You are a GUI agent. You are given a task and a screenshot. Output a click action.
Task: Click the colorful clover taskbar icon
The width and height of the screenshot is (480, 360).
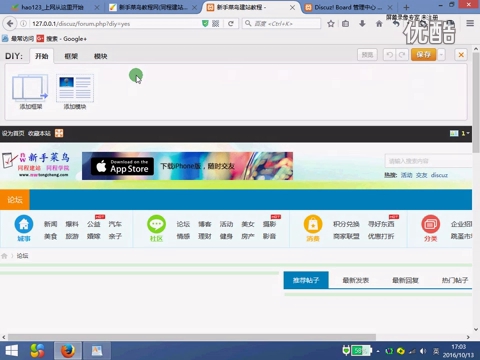click(37, 351)
